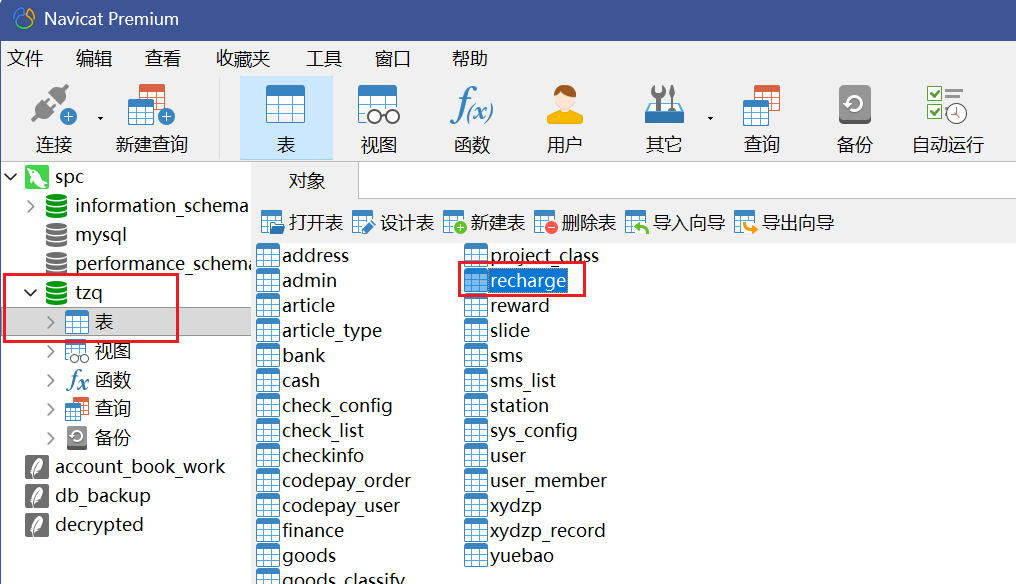Screen dimensions: 1016x584
Task: Expand the information_schema database node
Action: click(31, 206)
